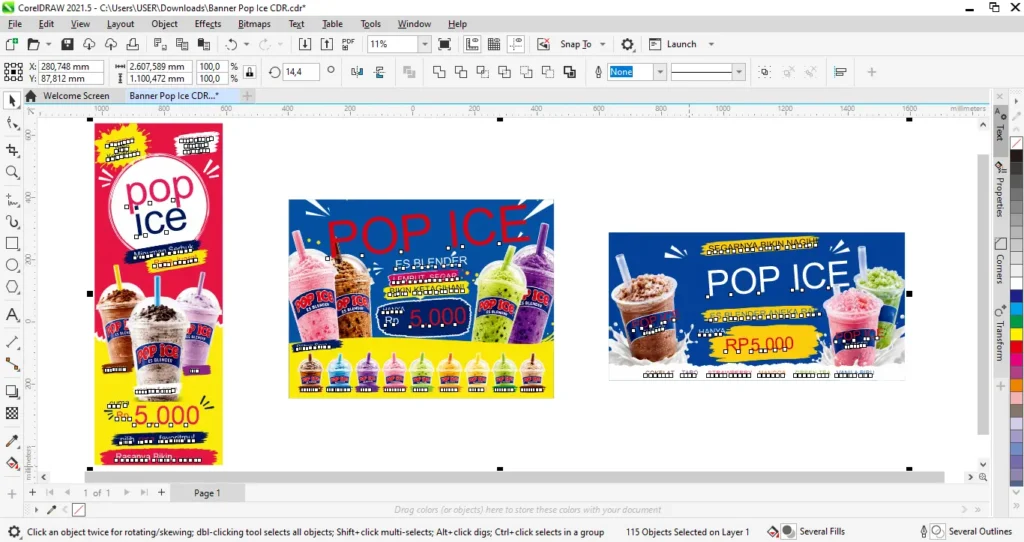This screenshot has width=1024, height=542.
Task: Pick the blue palette swatch
Action: [1017, 296]
